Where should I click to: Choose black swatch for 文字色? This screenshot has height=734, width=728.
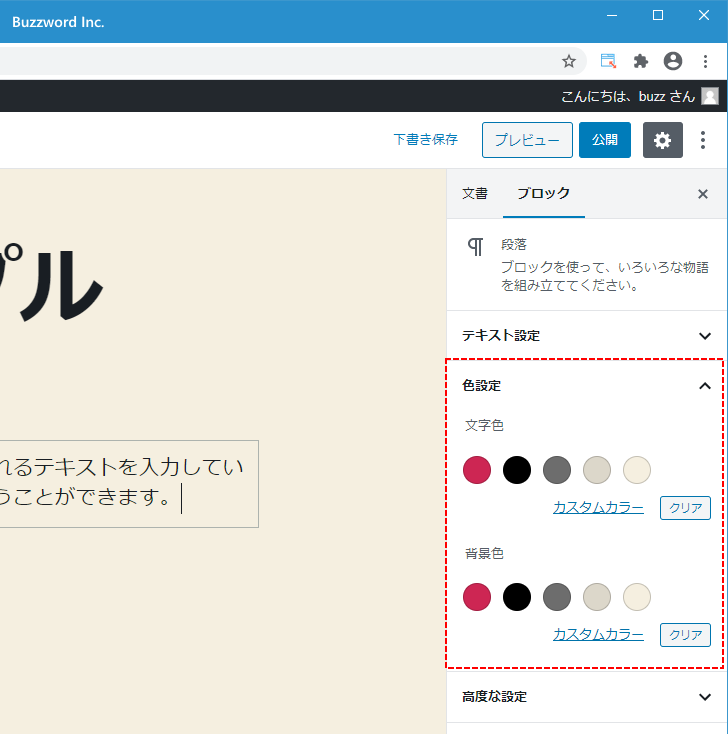[x=517, y=470]
